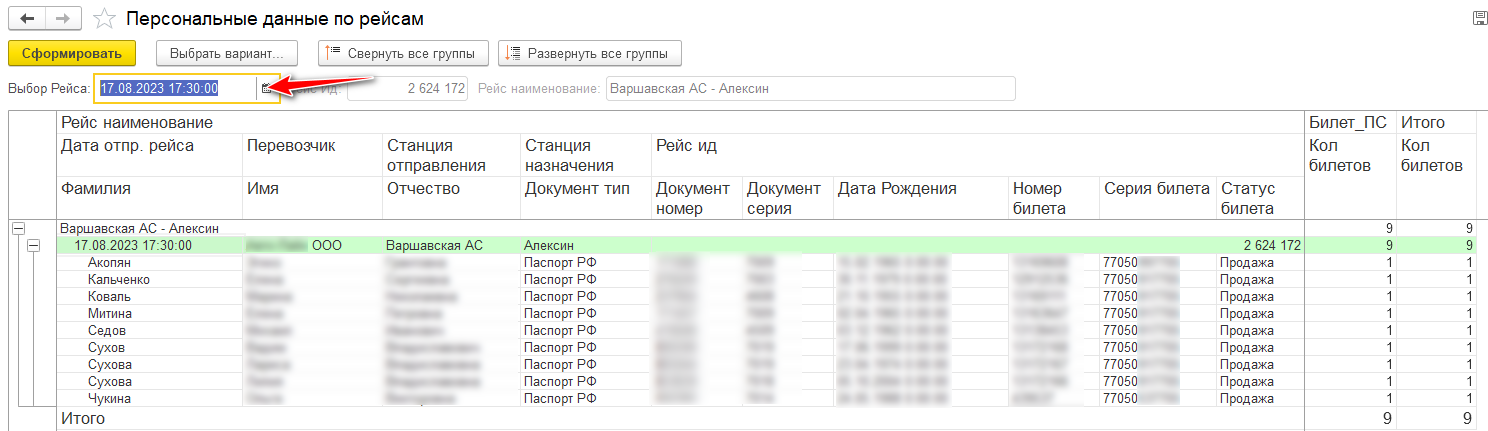The image size is (1488, 431).
Task: Select the Чукина surname cell
Action: click(109, 398)
